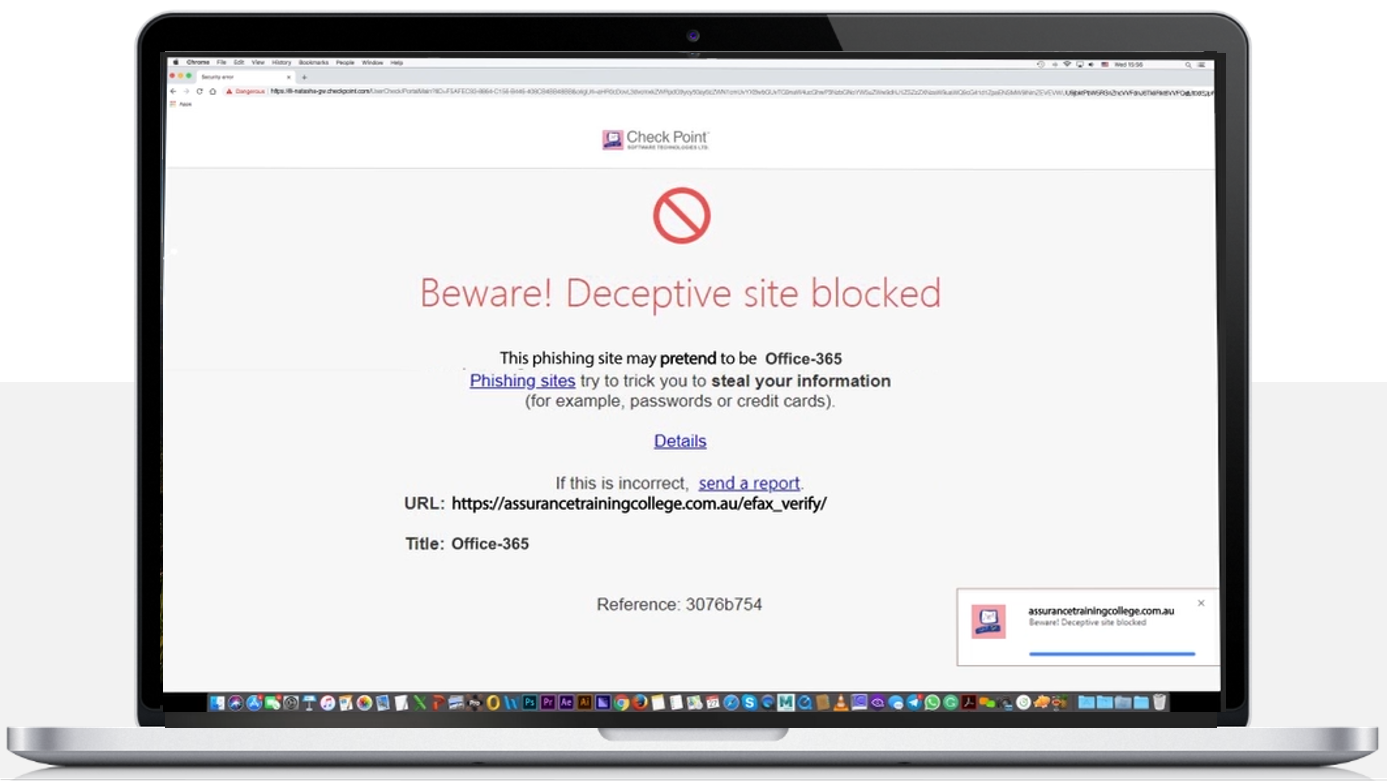Click the send a report link

749,483
